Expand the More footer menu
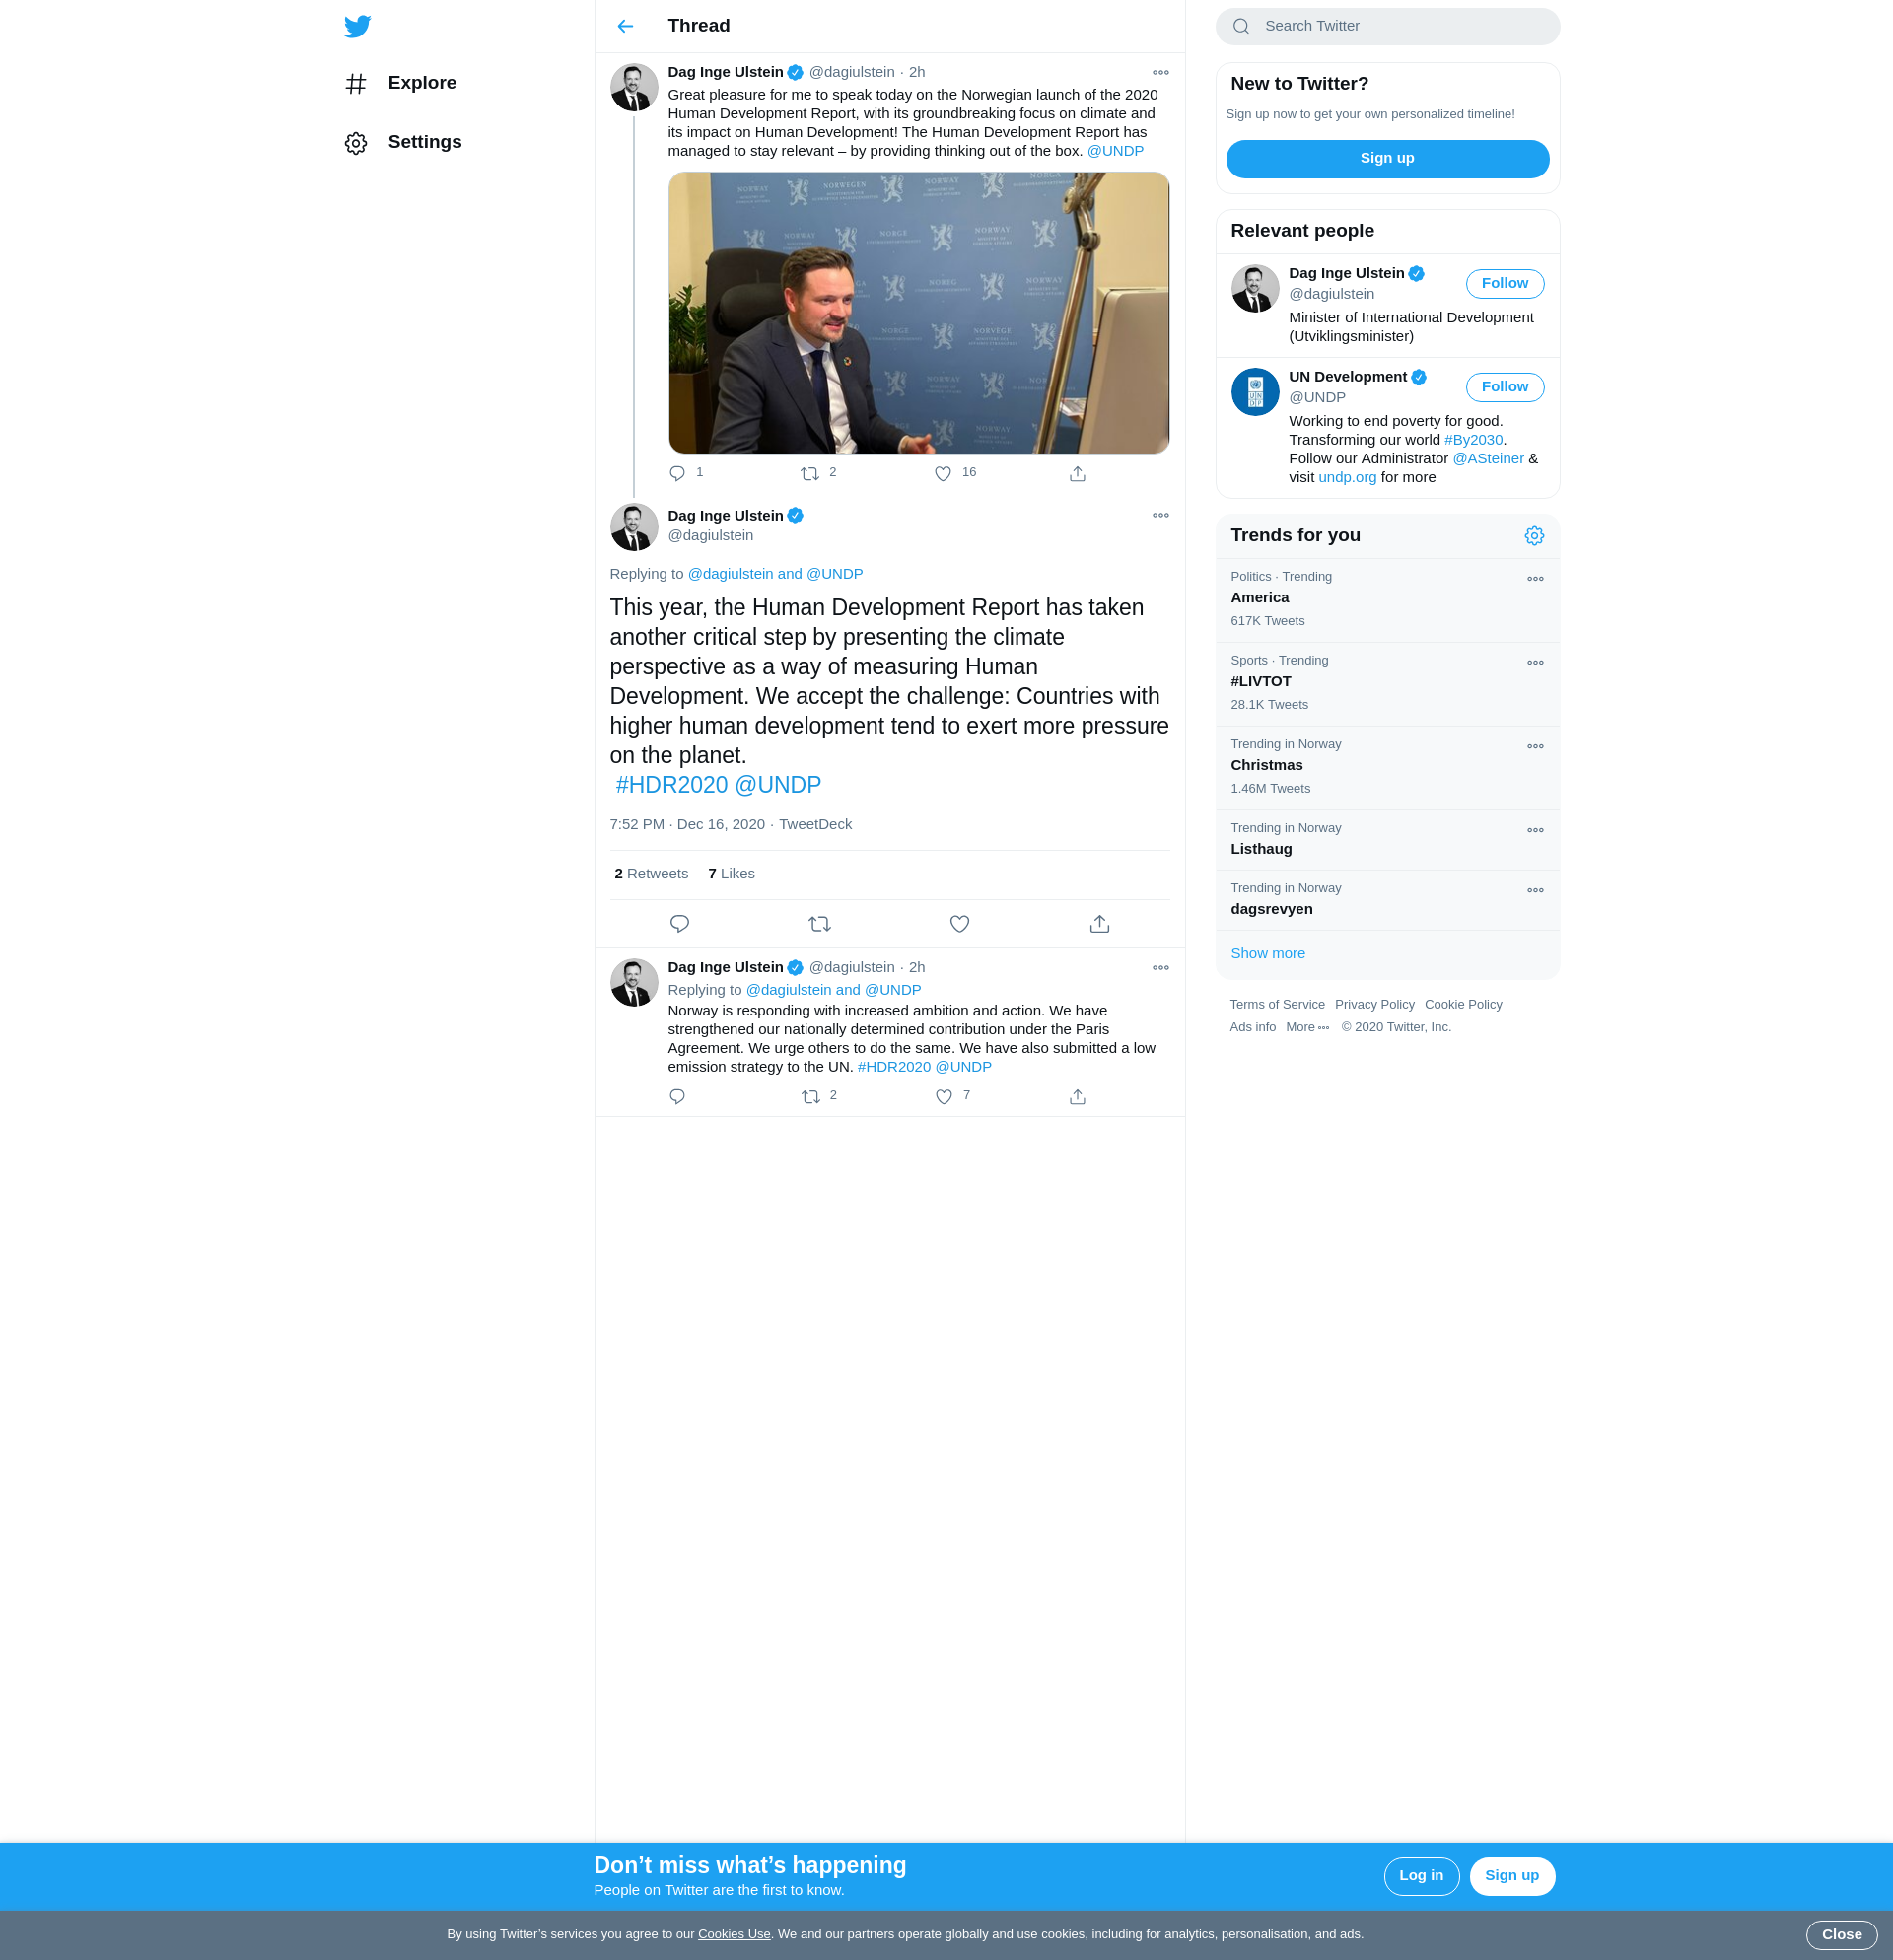Screen dimensions: 1893x1960 click(1307, 1028)
